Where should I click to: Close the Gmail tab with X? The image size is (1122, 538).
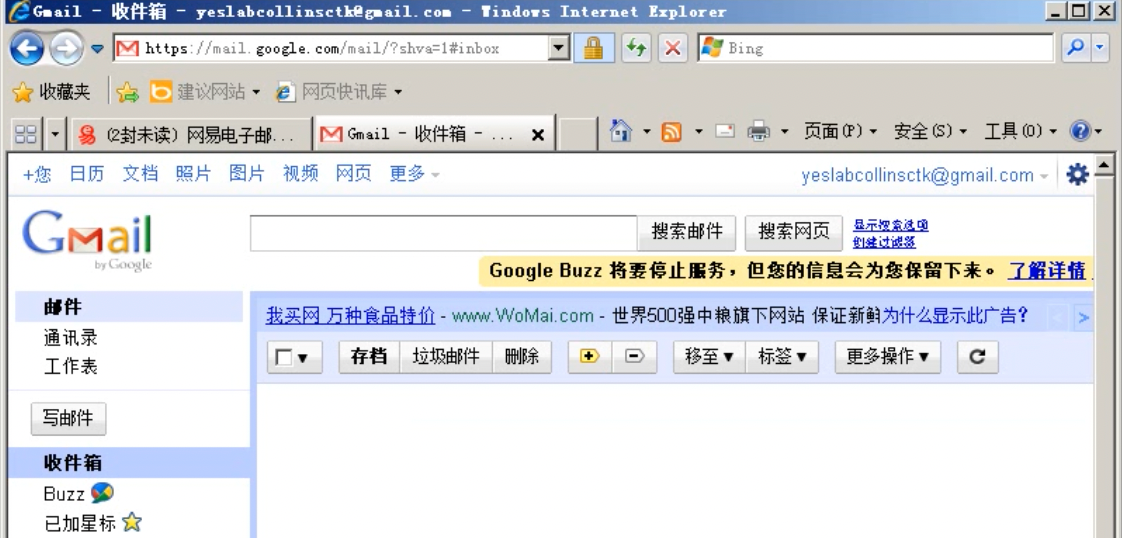[538, 134]
